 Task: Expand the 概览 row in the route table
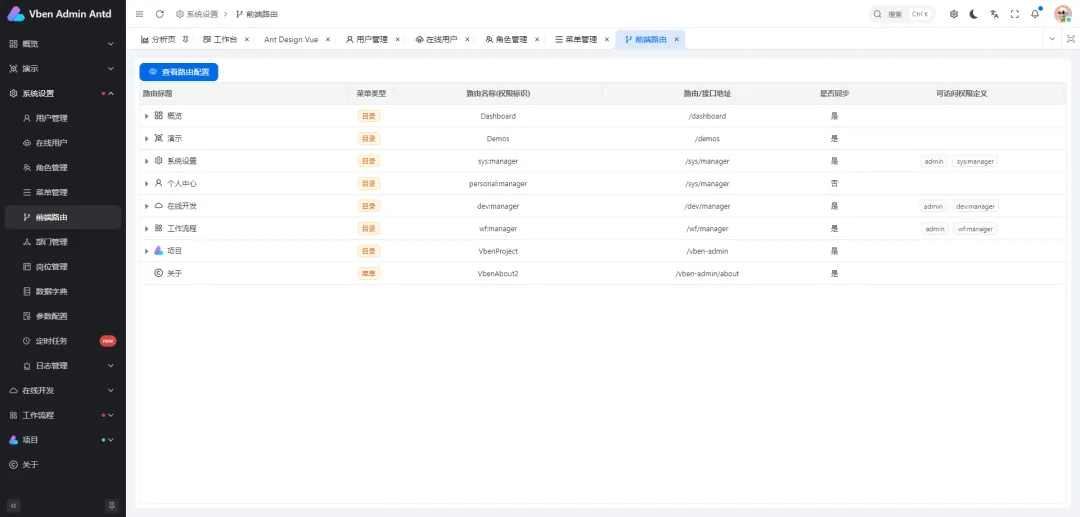pyautogui.click(x=147, y=116)
